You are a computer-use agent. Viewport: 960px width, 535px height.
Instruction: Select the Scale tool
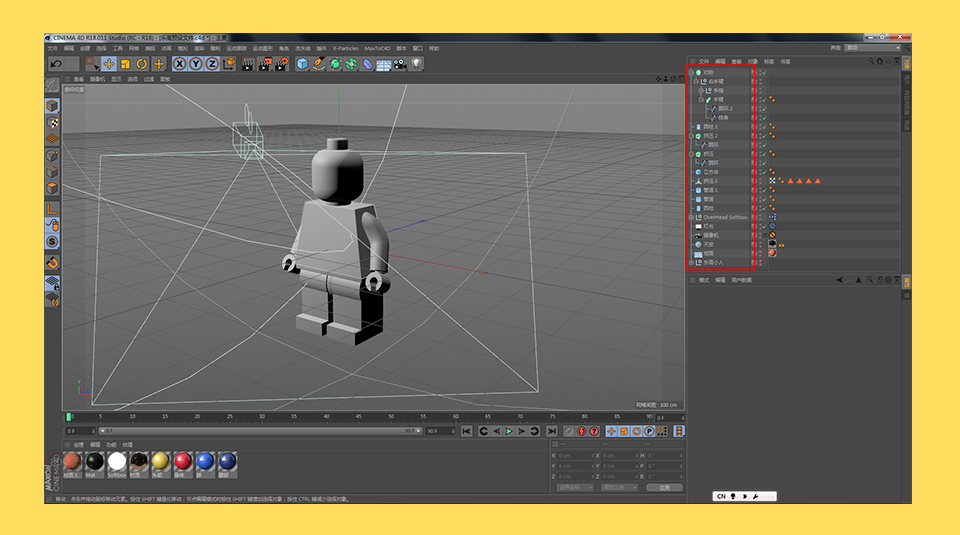(126, 64)
